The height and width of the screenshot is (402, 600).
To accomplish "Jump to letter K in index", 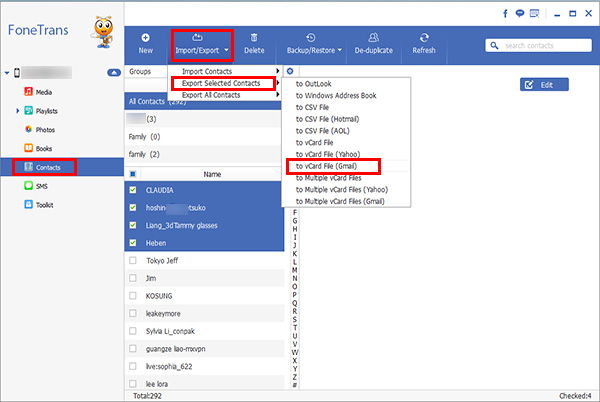I will click(x=294, y=254).
